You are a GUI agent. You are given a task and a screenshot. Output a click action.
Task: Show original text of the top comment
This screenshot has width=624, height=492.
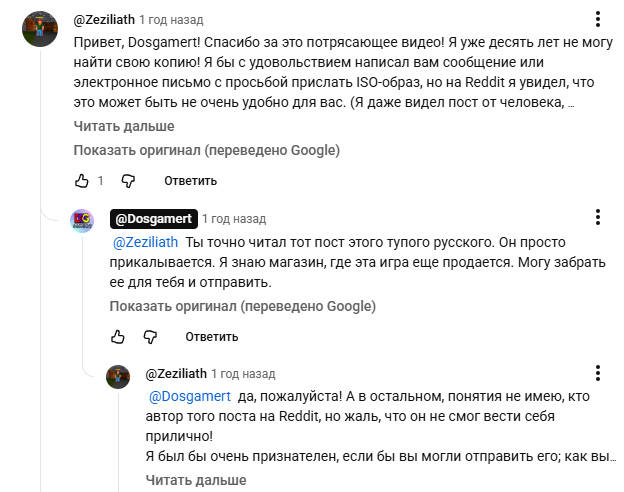(206, 150)
